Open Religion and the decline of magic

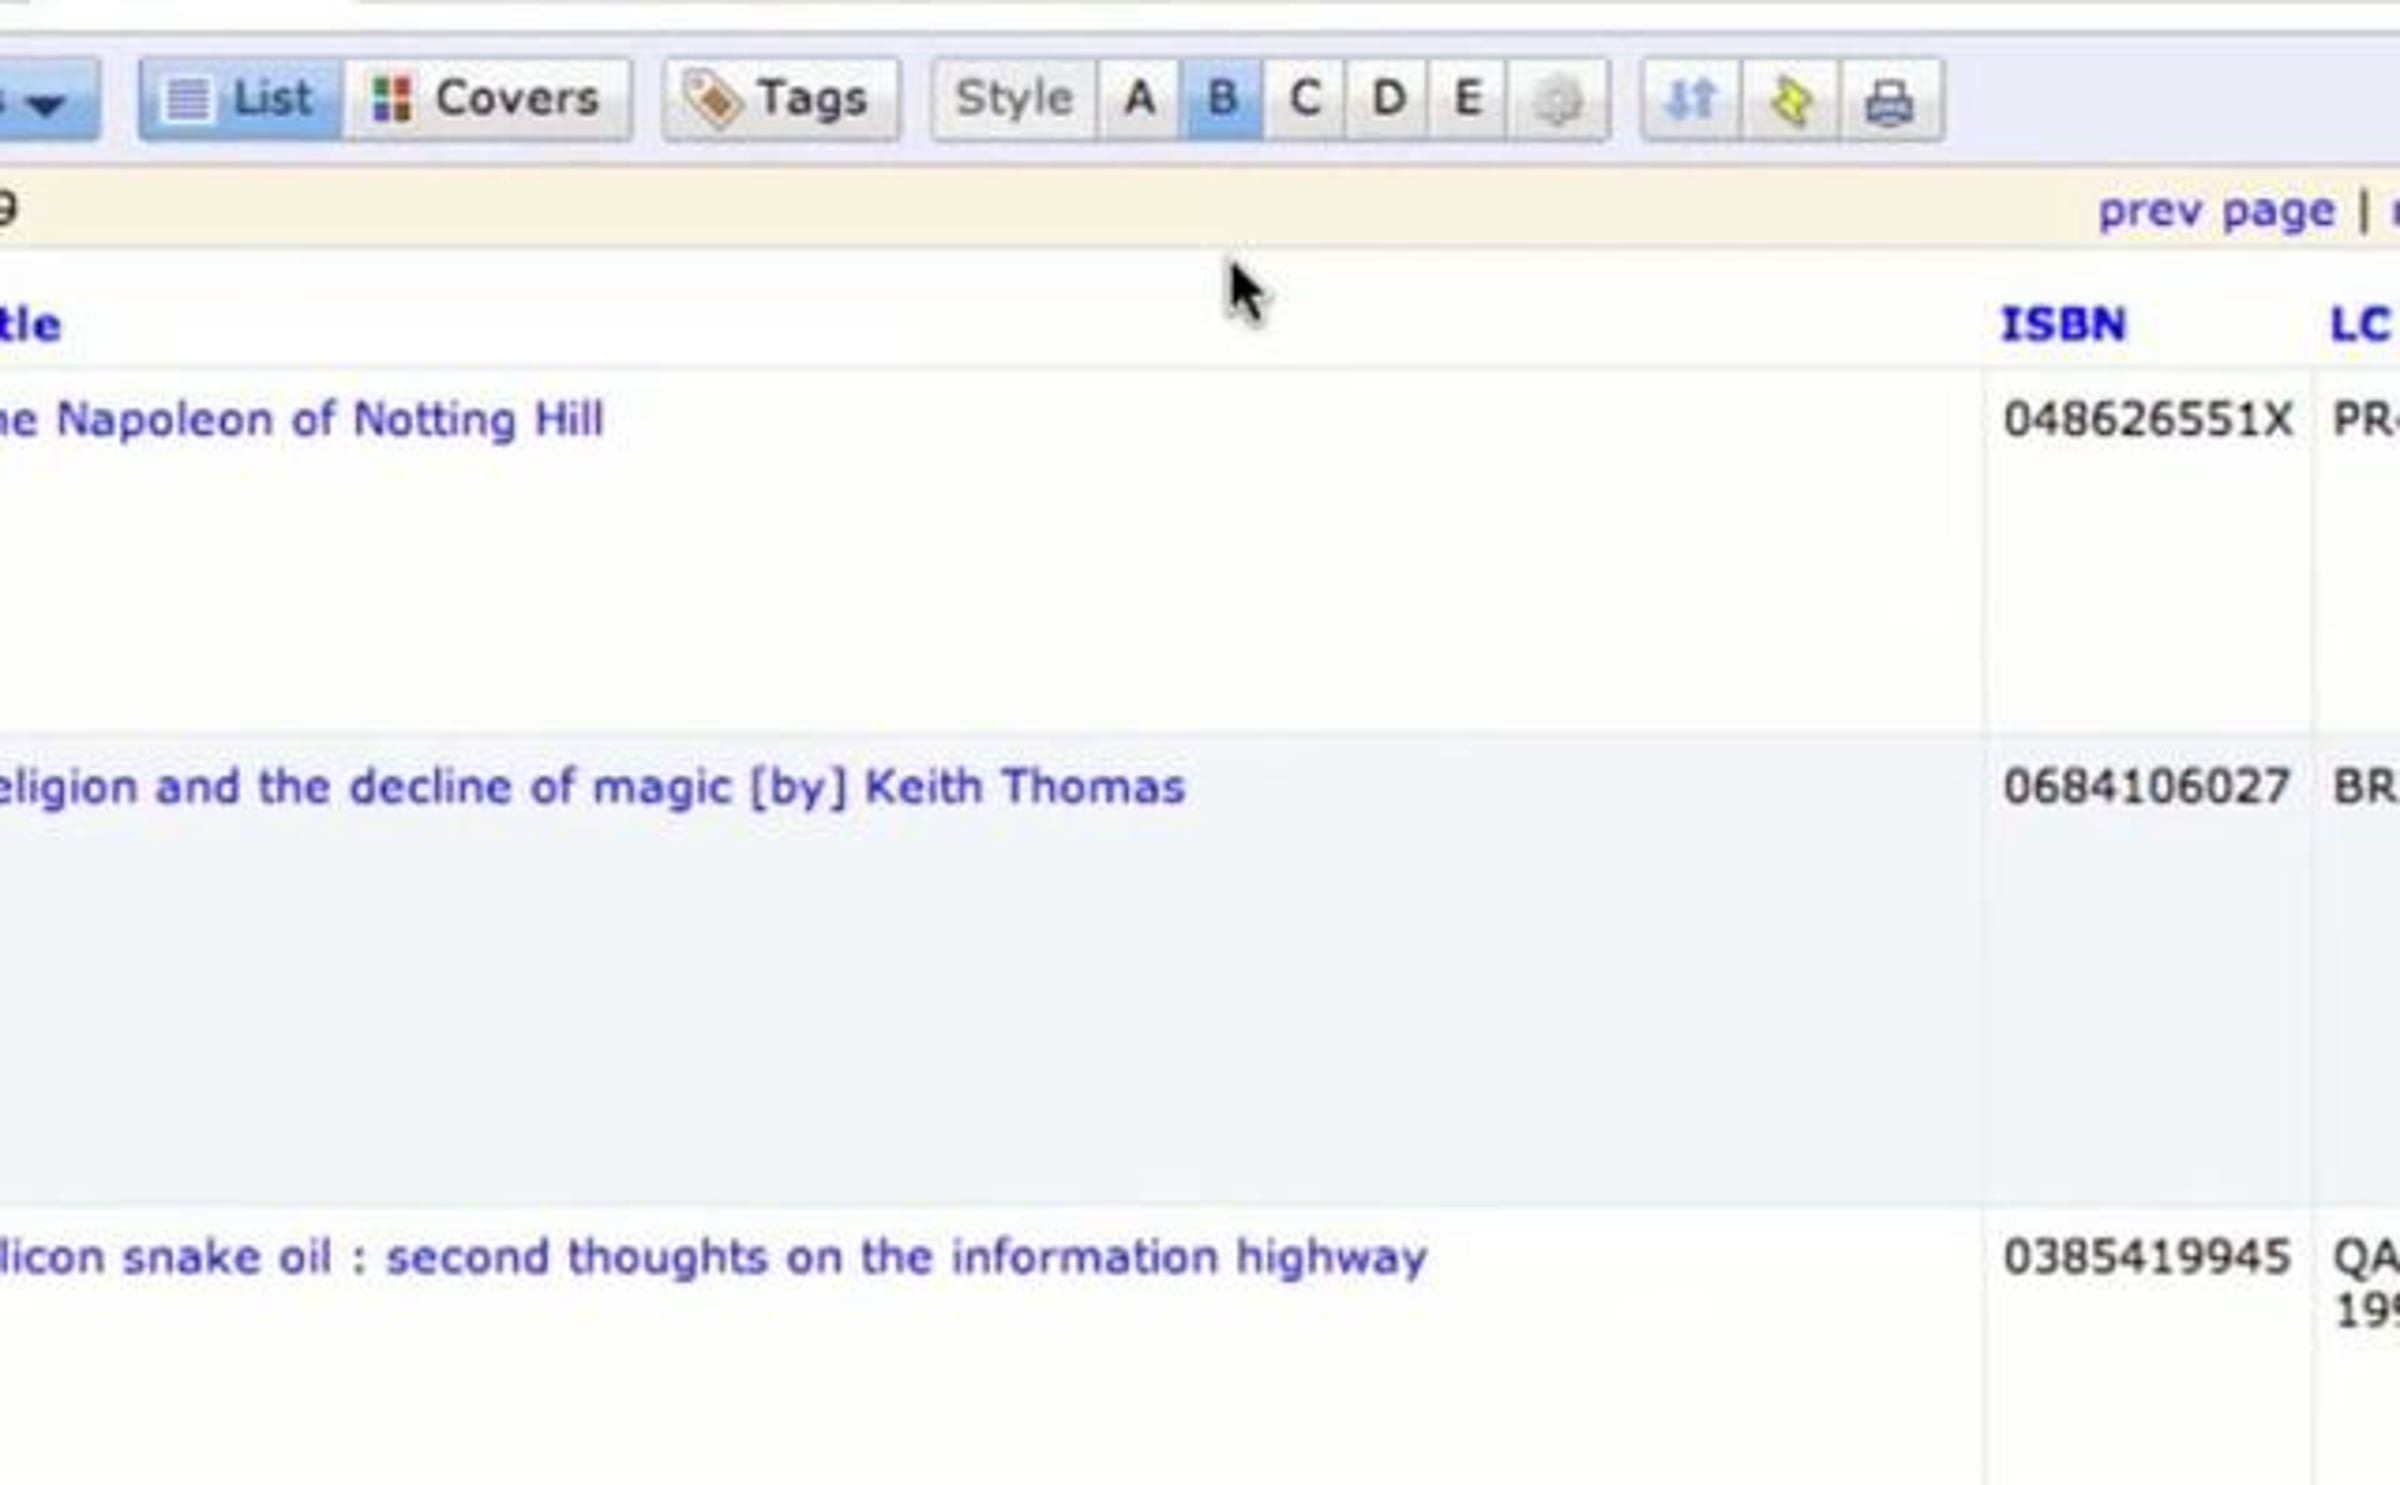[x=590, y=787]
